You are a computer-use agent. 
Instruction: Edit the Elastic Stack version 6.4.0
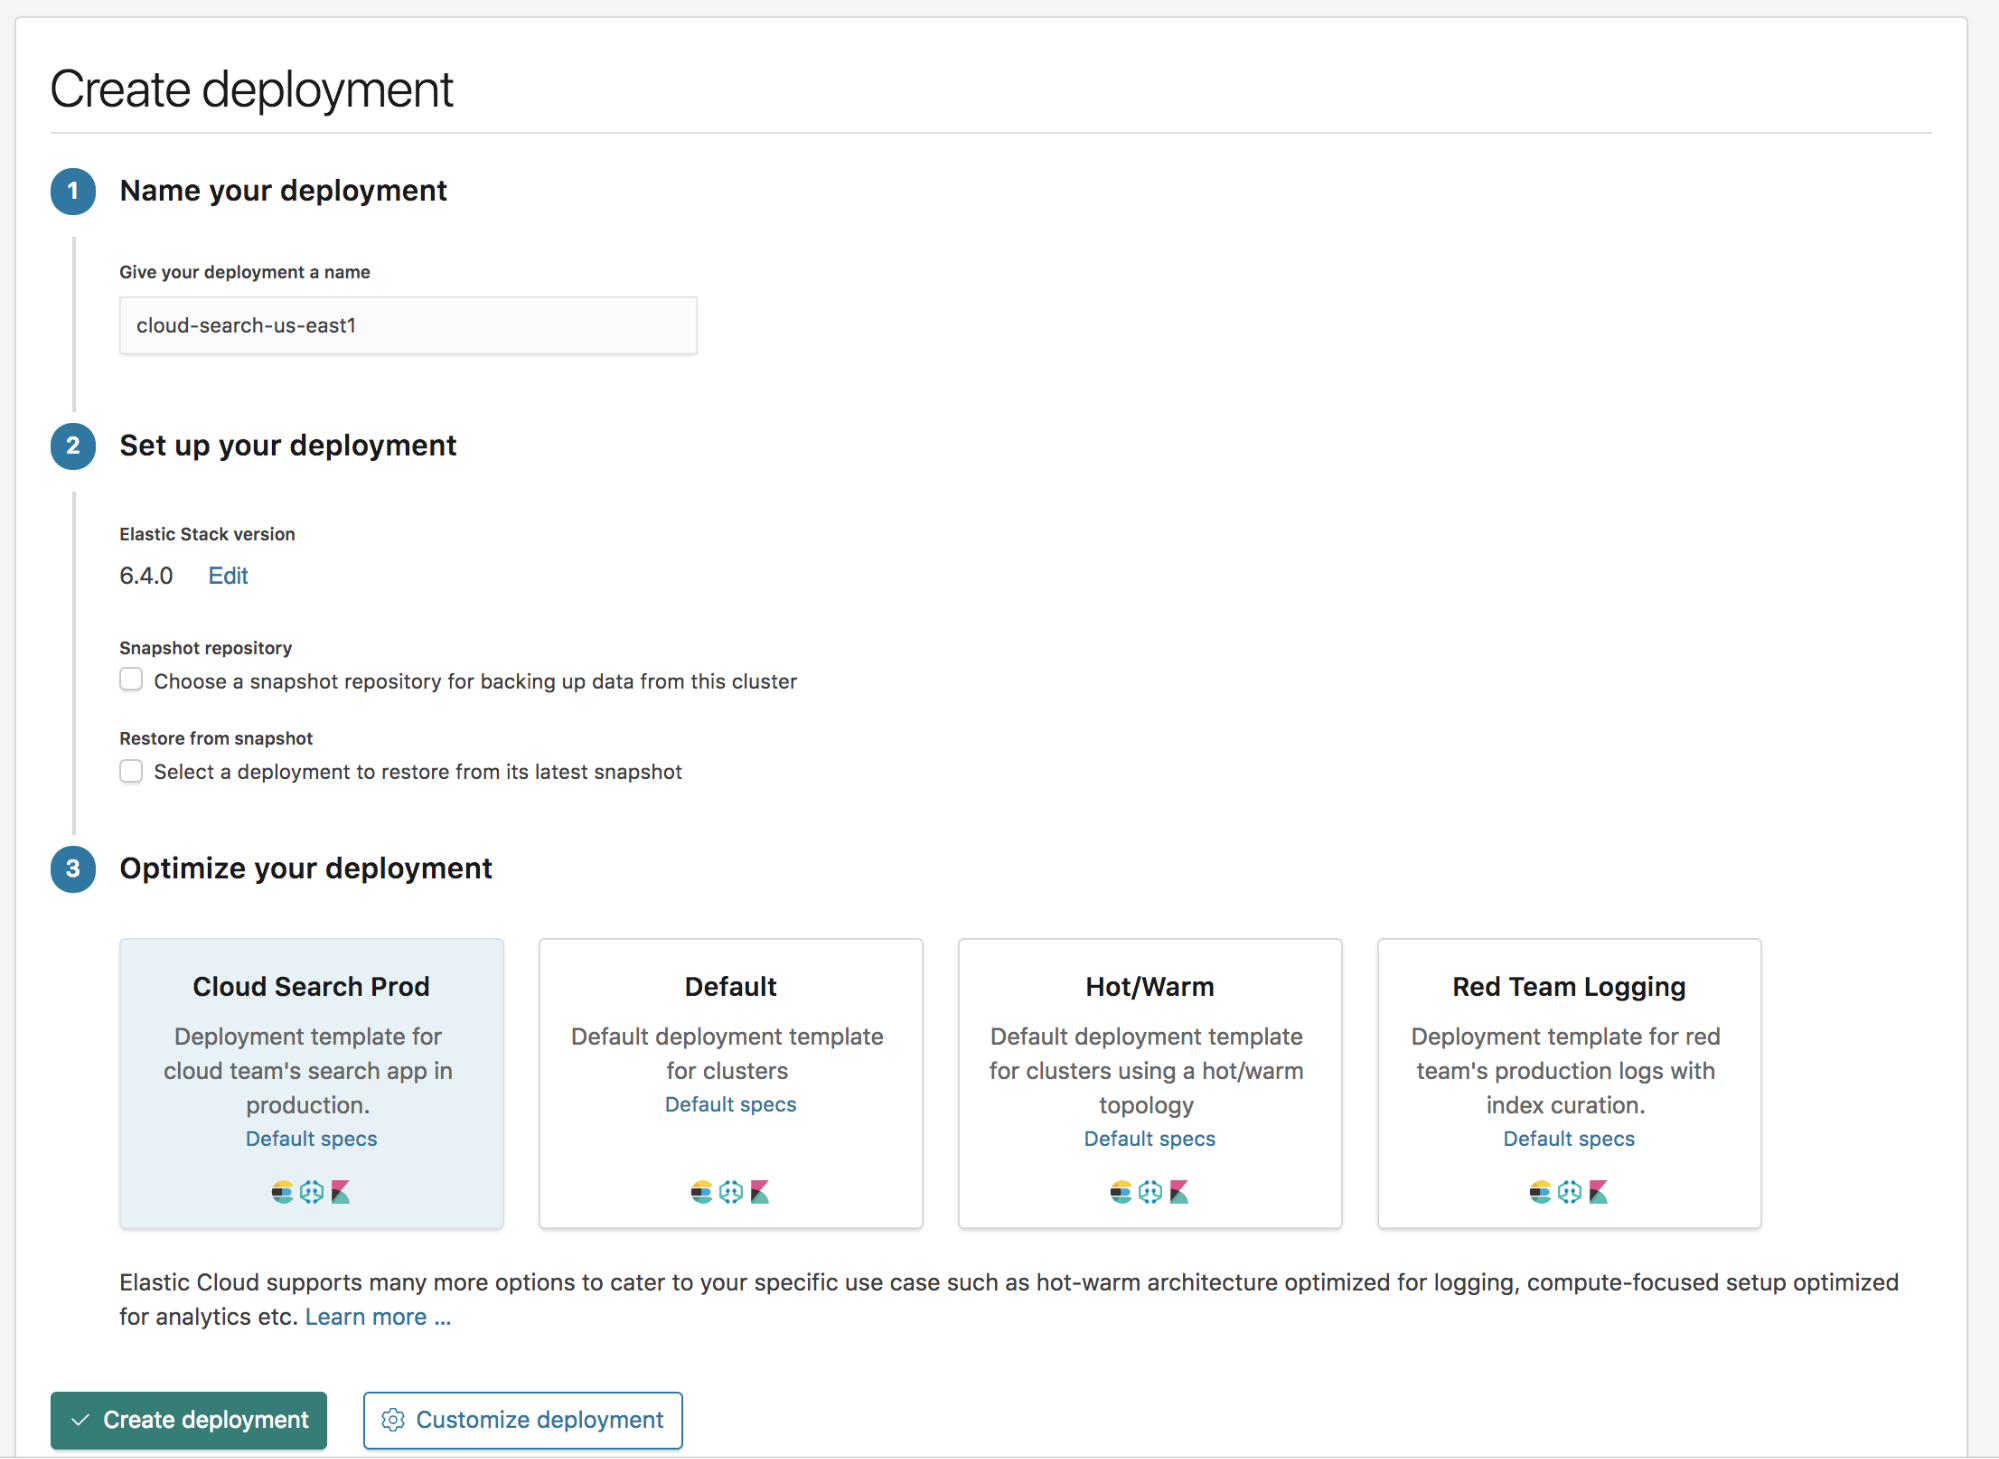pos(228,576)
